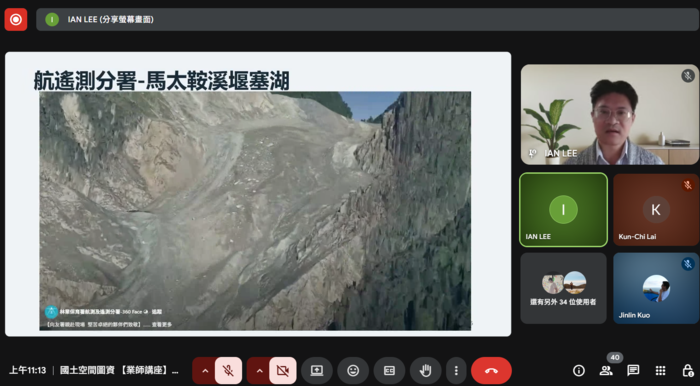
Task: Click the agency logo in slide video
Action: click(51, 312)
